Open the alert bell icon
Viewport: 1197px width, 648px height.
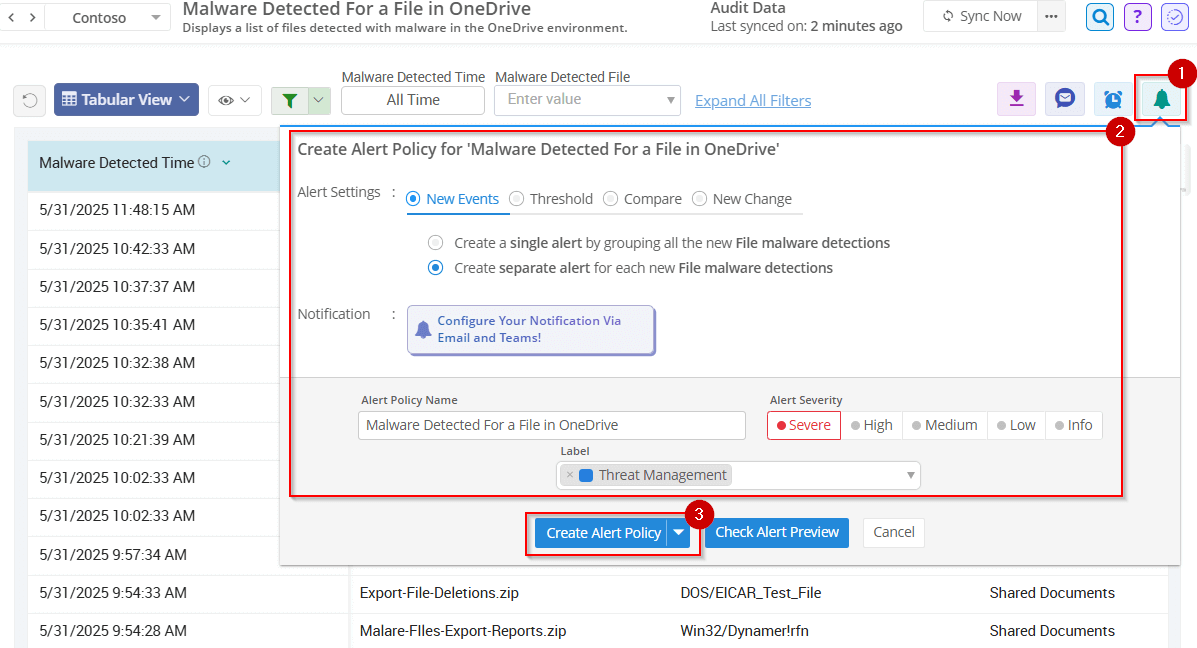1161,99
